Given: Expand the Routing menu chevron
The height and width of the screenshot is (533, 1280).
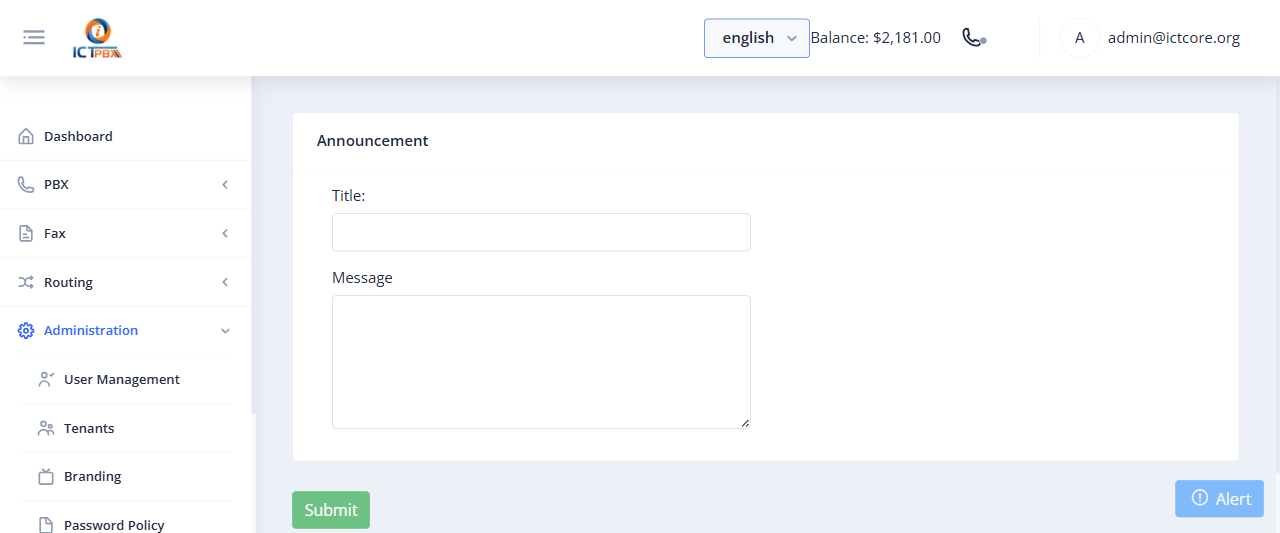Looking at the screenshot, I should (x=225, y=282).
